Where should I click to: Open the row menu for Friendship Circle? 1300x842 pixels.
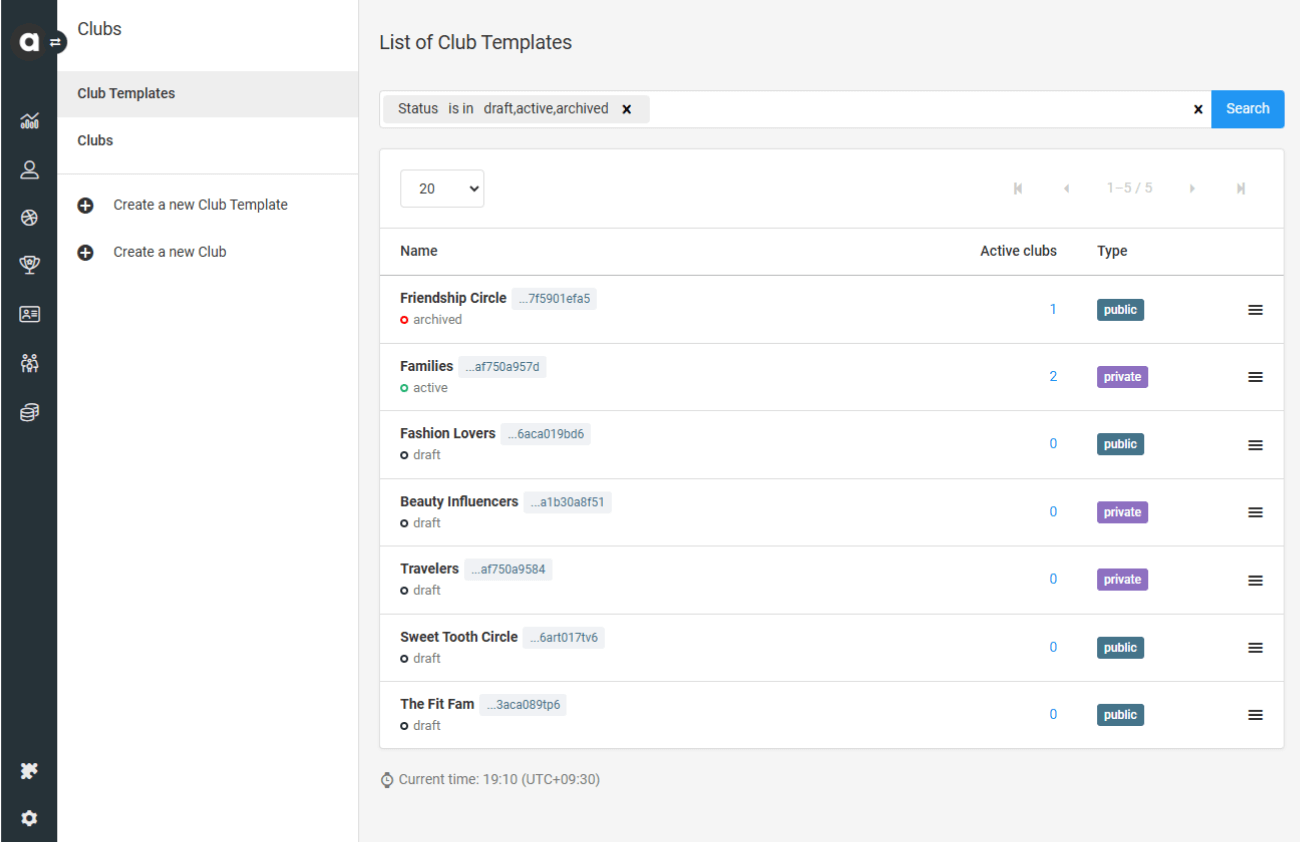point(1255,310)
